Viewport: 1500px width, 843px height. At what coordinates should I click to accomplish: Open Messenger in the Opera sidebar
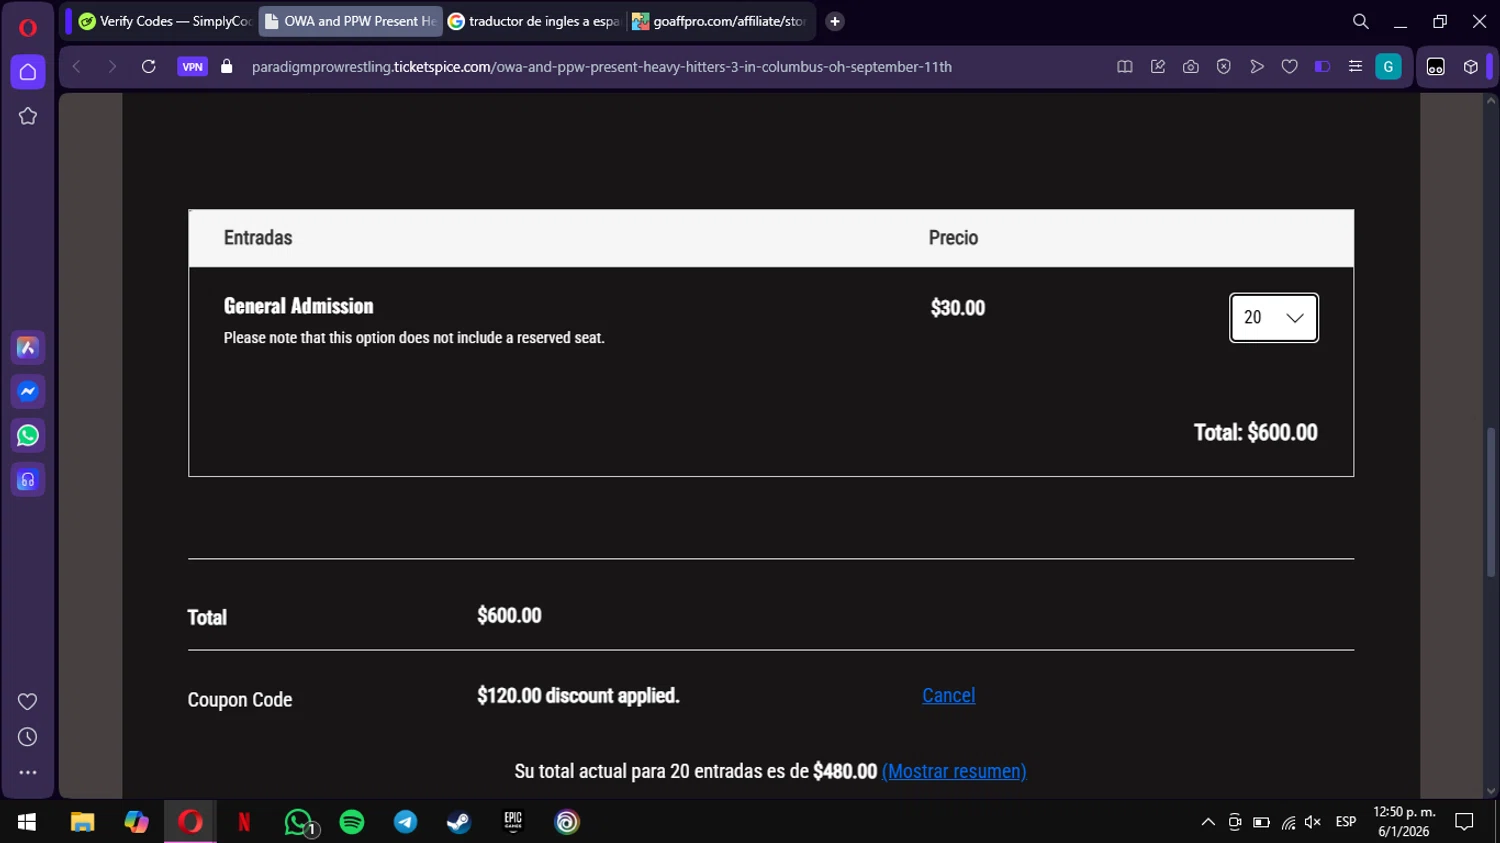[x=28, y=392]
